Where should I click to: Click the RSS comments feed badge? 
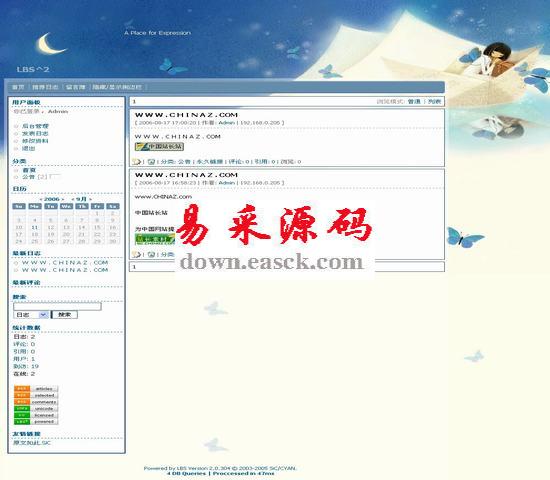tap(36, 402)
